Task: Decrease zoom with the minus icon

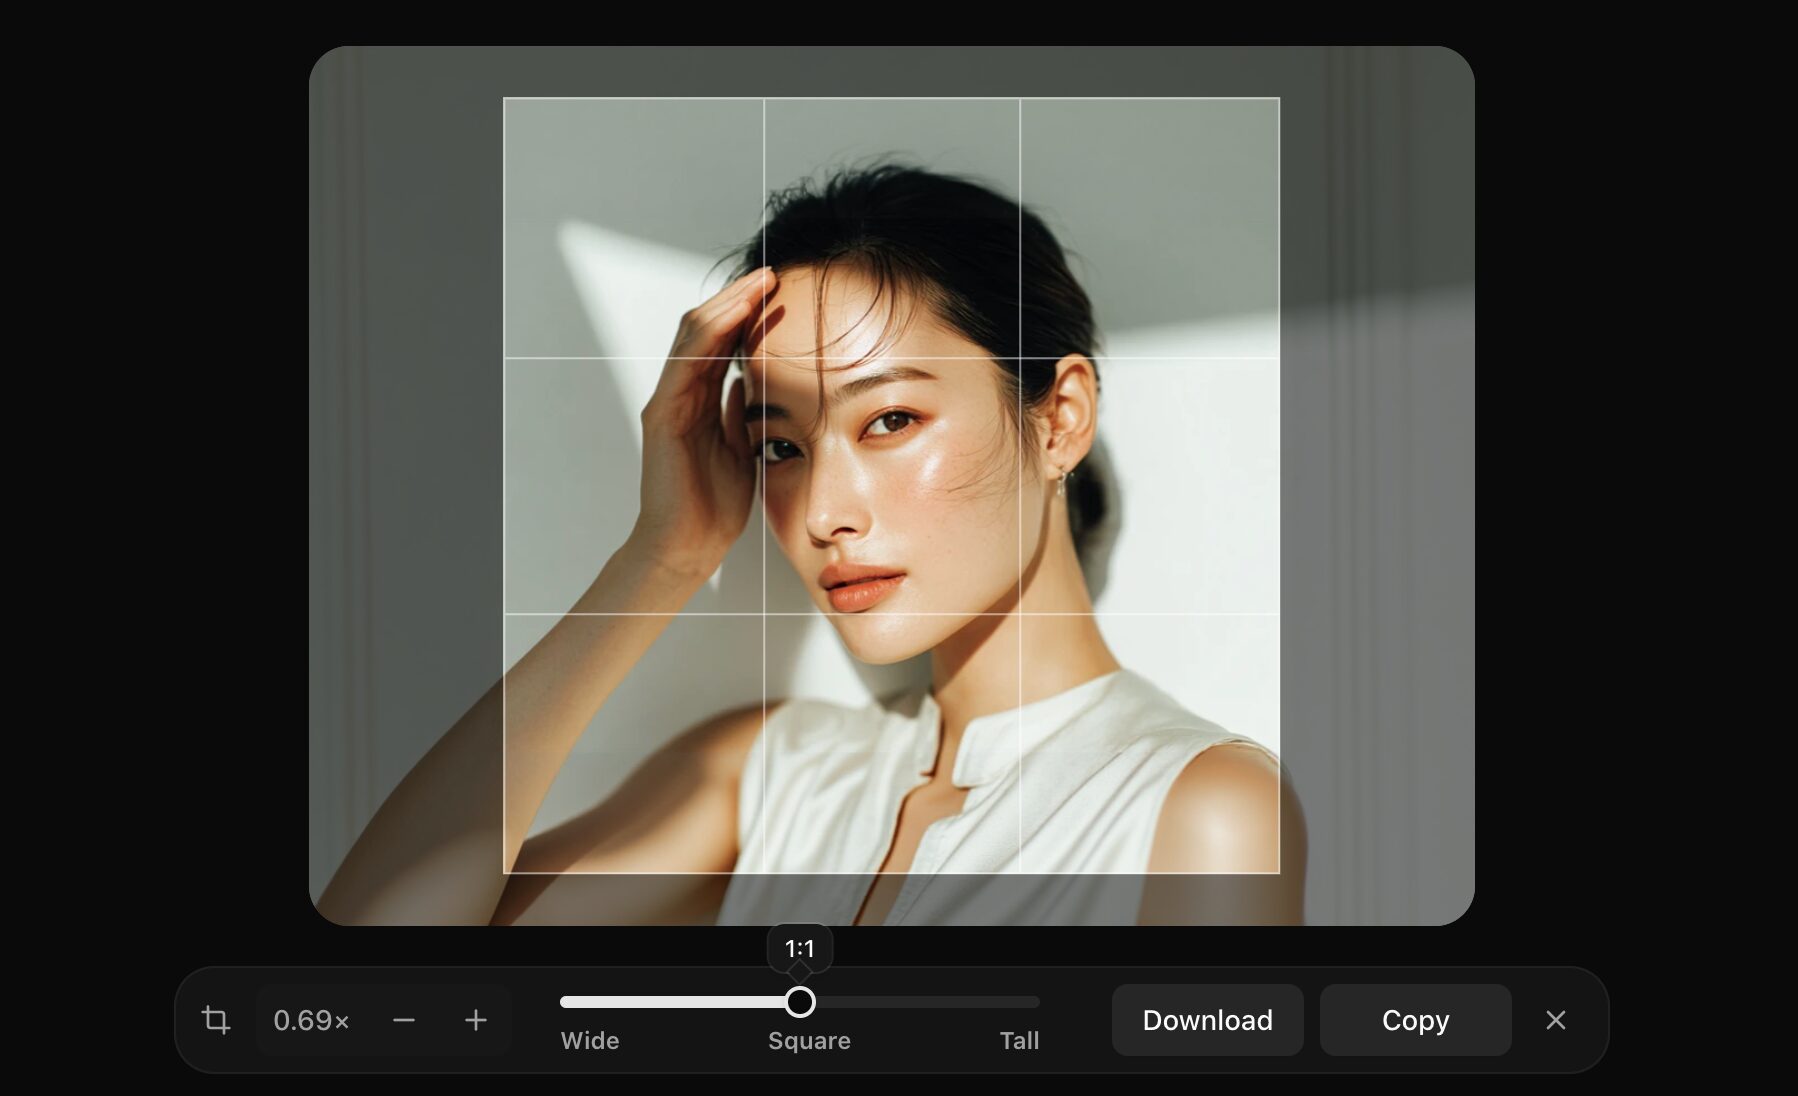Action: (x=404, y=1020)
